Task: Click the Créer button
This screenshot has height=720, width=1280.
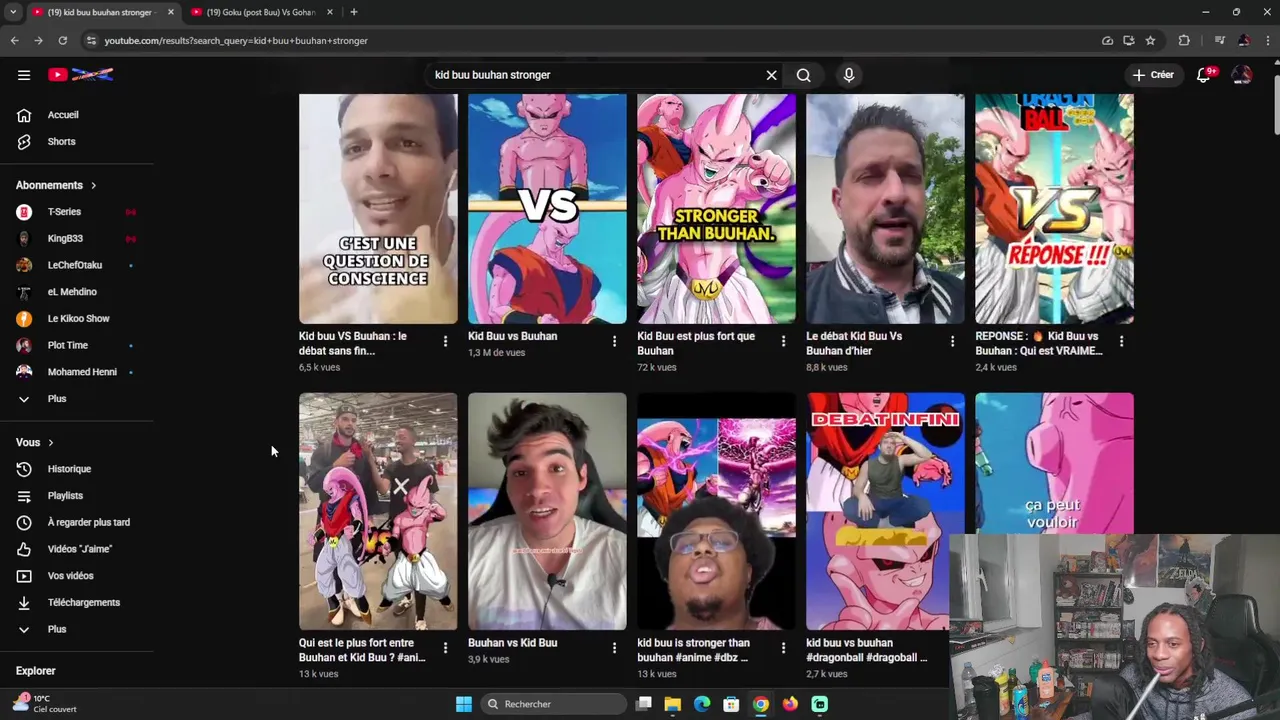Action: tap(1153, 75)
